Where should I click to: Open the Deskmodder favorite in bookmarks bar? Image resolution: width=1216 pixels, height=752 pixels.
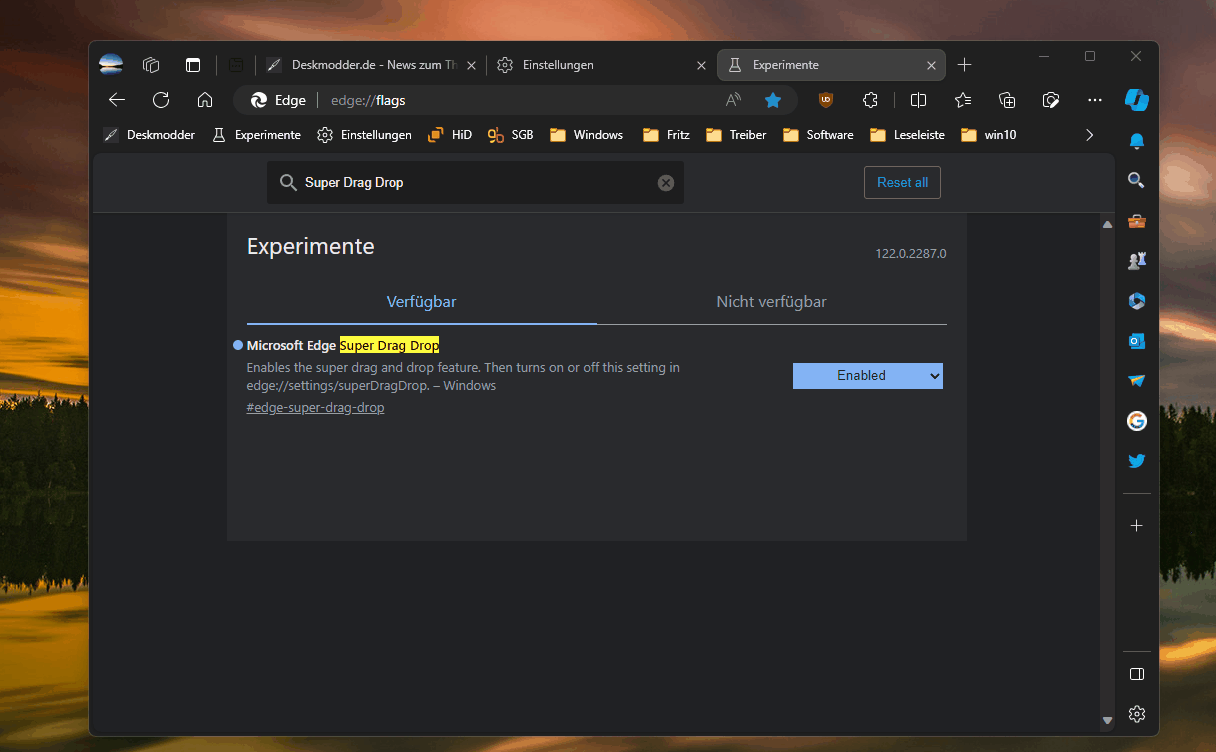[x=149, y=135]
